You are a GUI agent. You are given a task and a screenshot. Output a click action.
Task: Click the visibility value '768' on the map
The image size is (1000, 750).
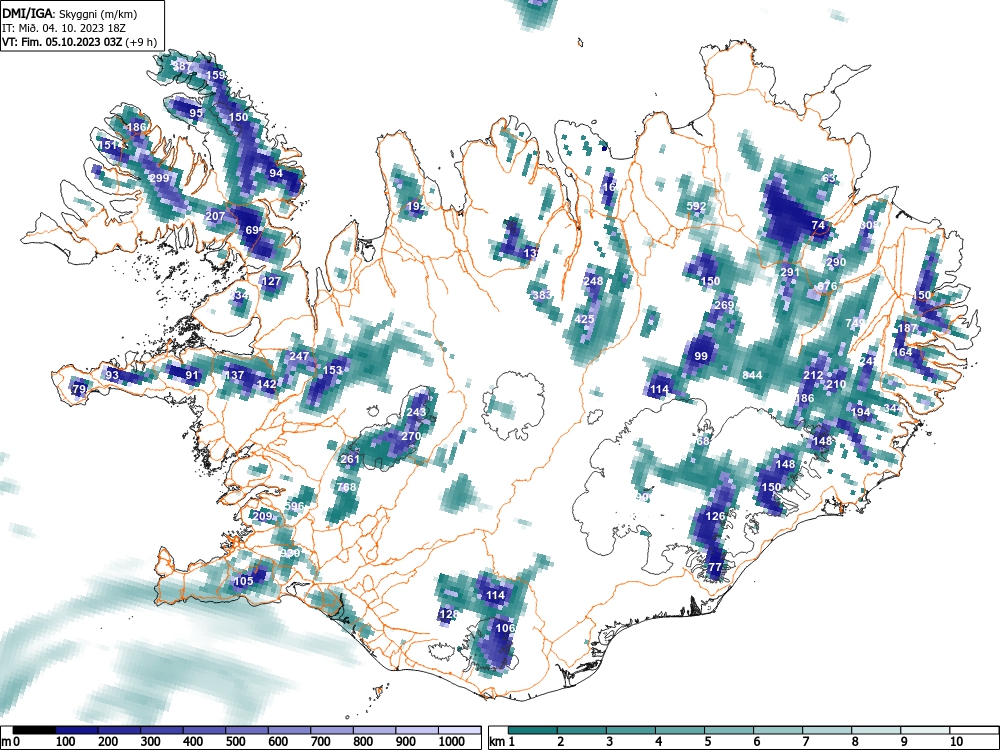pos(346,487)
